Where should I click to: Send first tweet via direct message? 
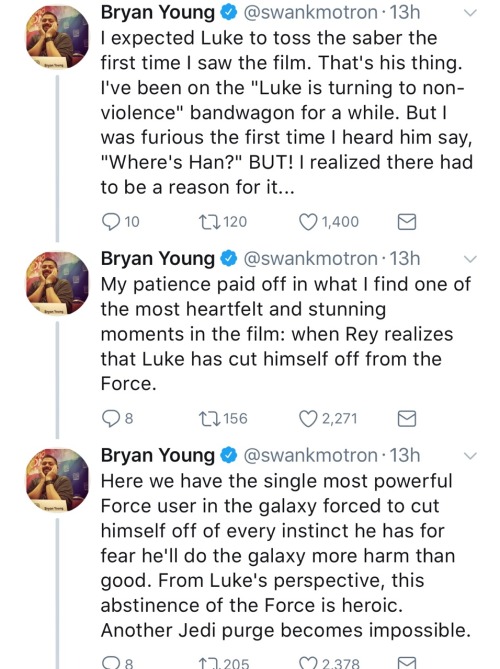point(407,222)
